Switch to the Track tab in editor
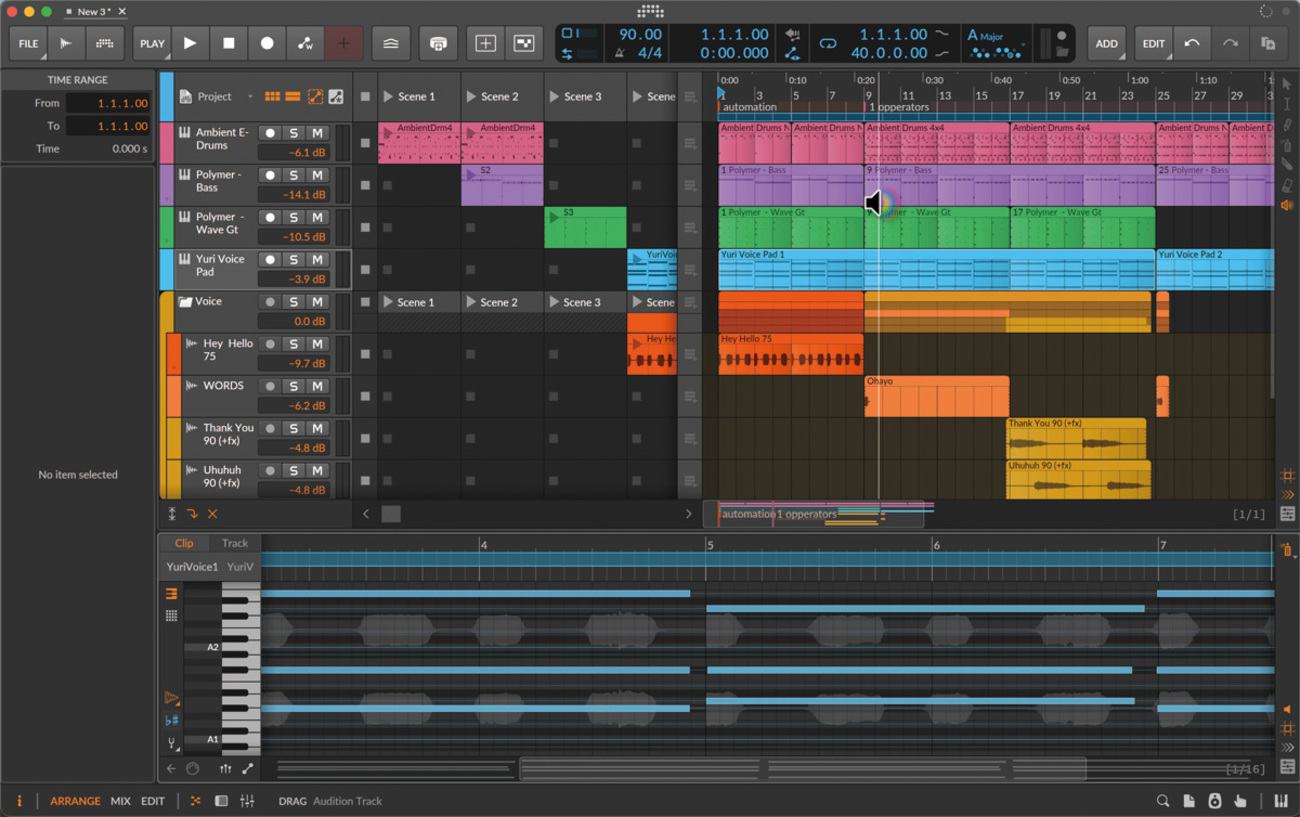 pos(235,543)
